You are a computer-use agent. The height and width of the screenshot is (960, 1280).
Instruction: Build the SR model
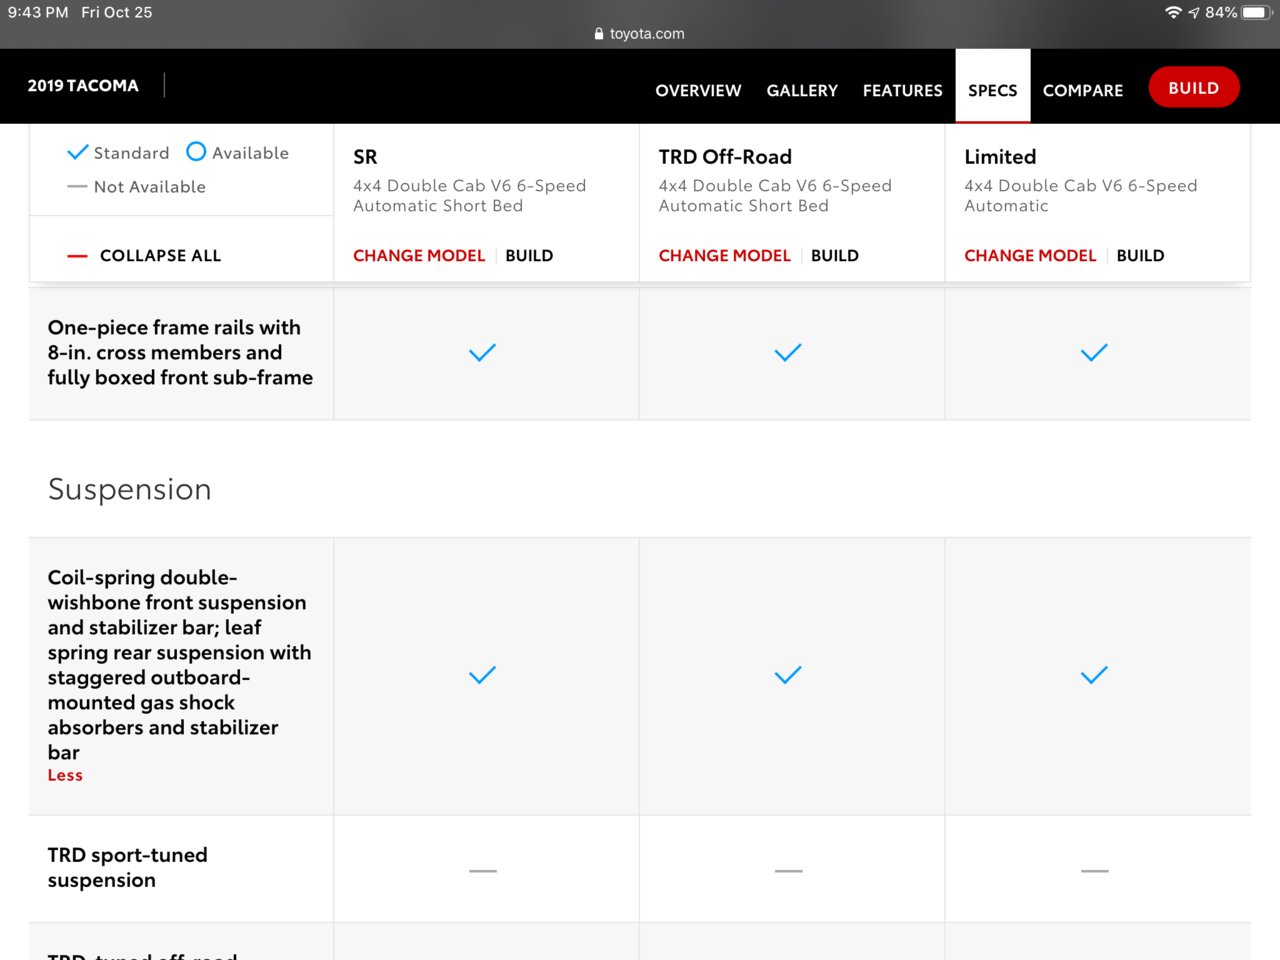coord(529,255)
